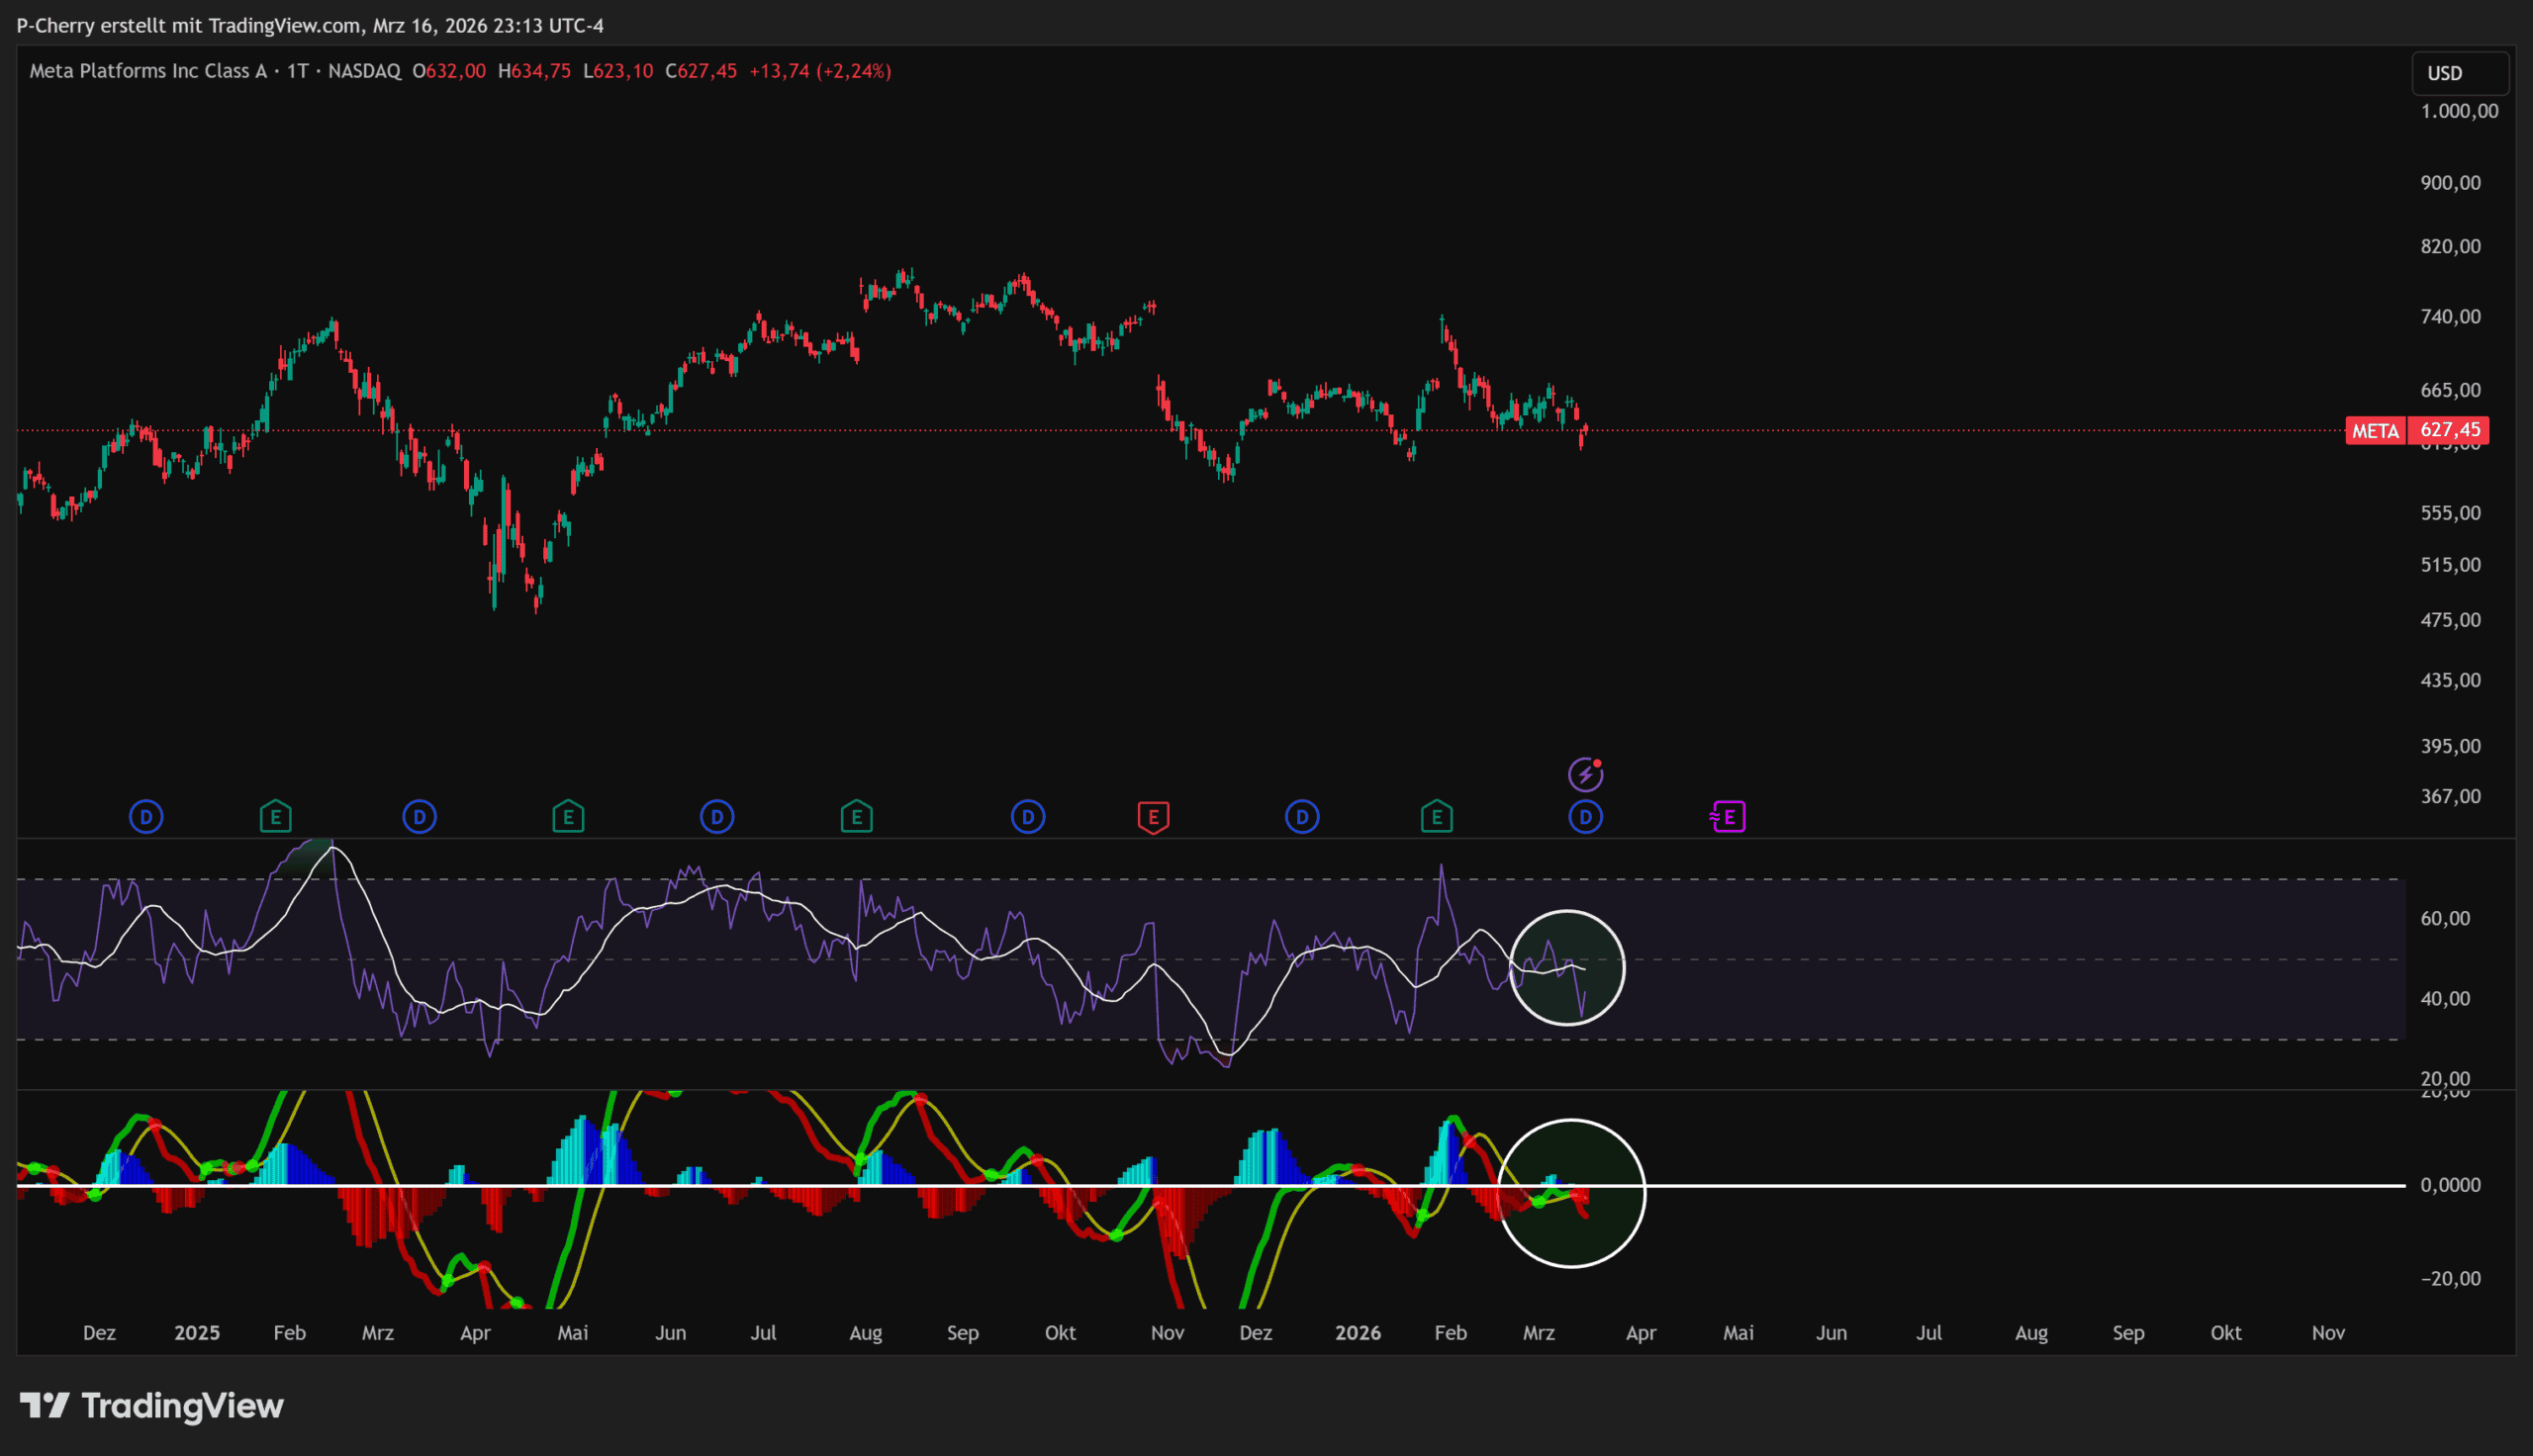This screenshot has width=2533, height=1456.
Task: Click inside the circled MACD highlight
Action: 1571,1193
